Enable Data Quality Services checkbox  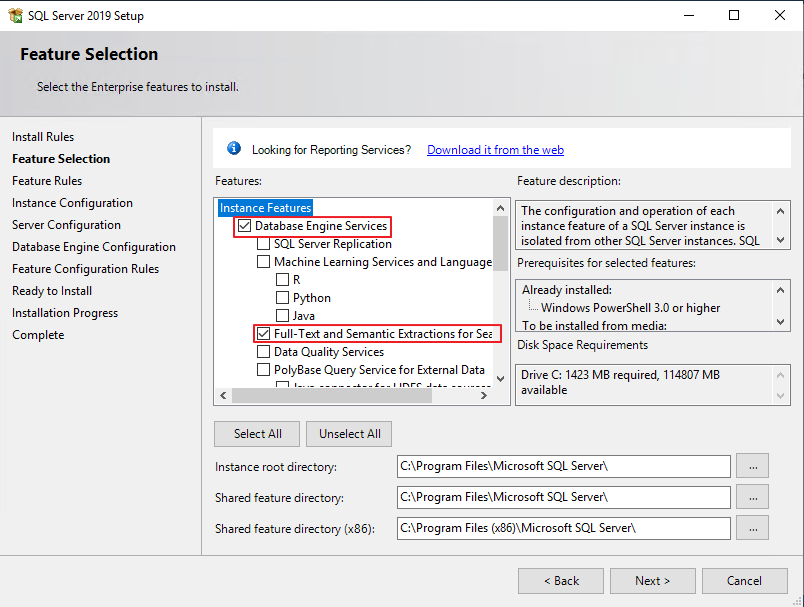pos(264,352)
